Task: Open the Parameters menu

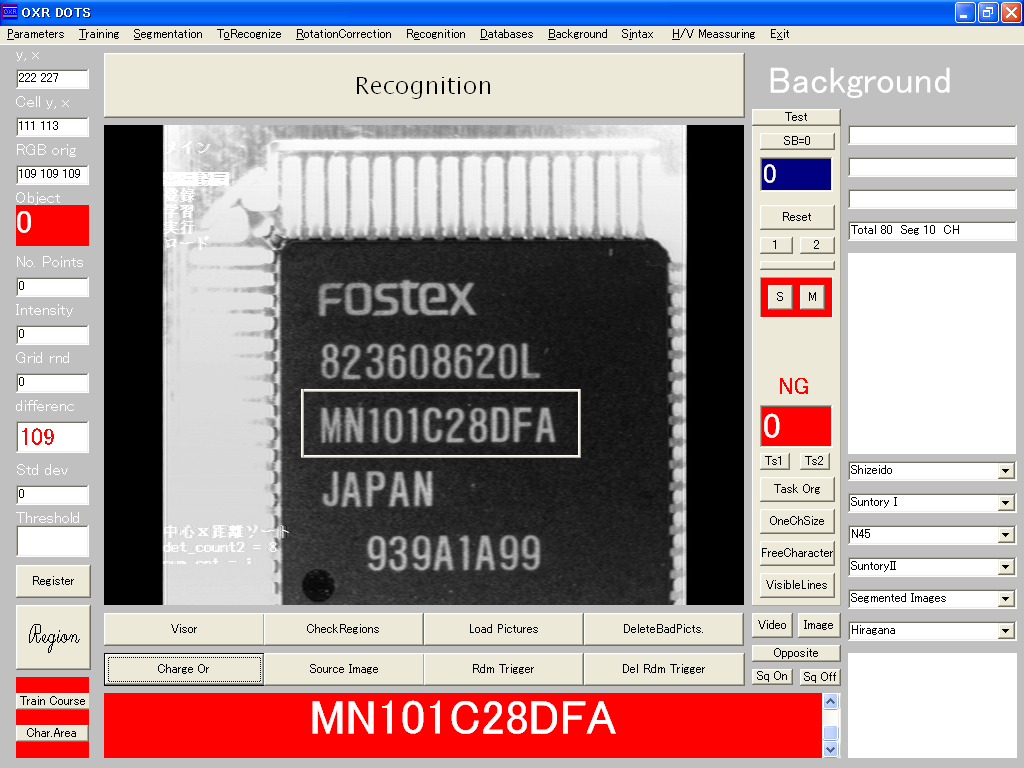Action: 35,34
